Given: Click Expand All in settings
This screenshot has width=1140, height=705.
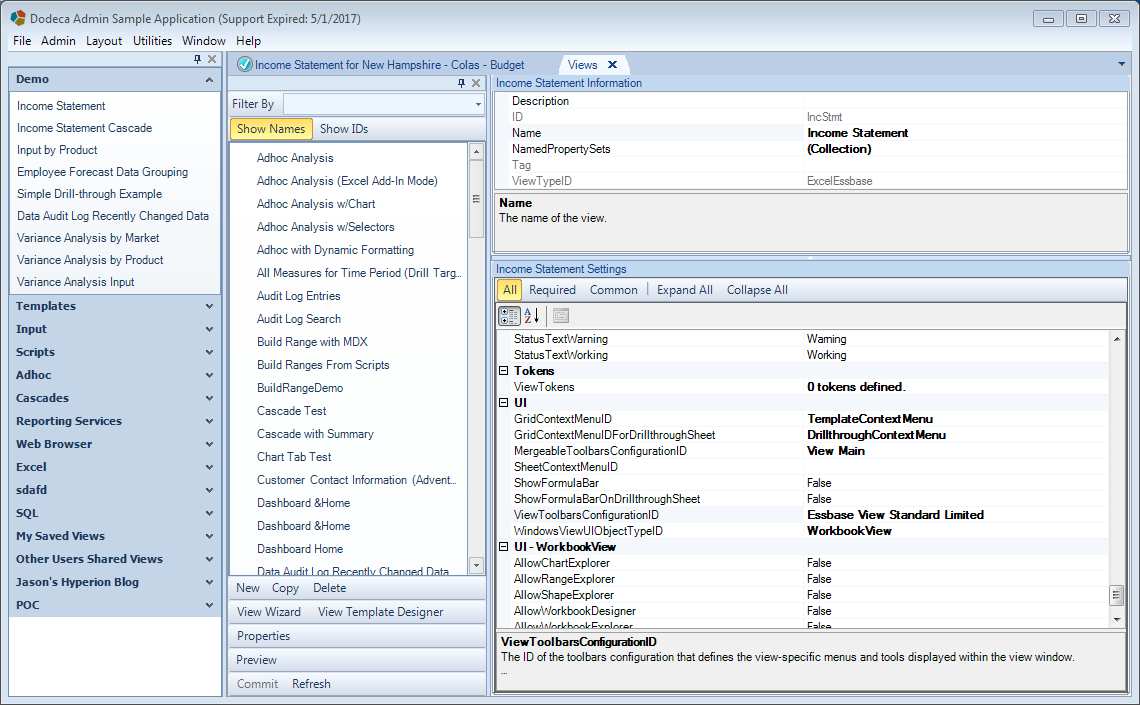Looking at the screenshot, I should [684, 290].
